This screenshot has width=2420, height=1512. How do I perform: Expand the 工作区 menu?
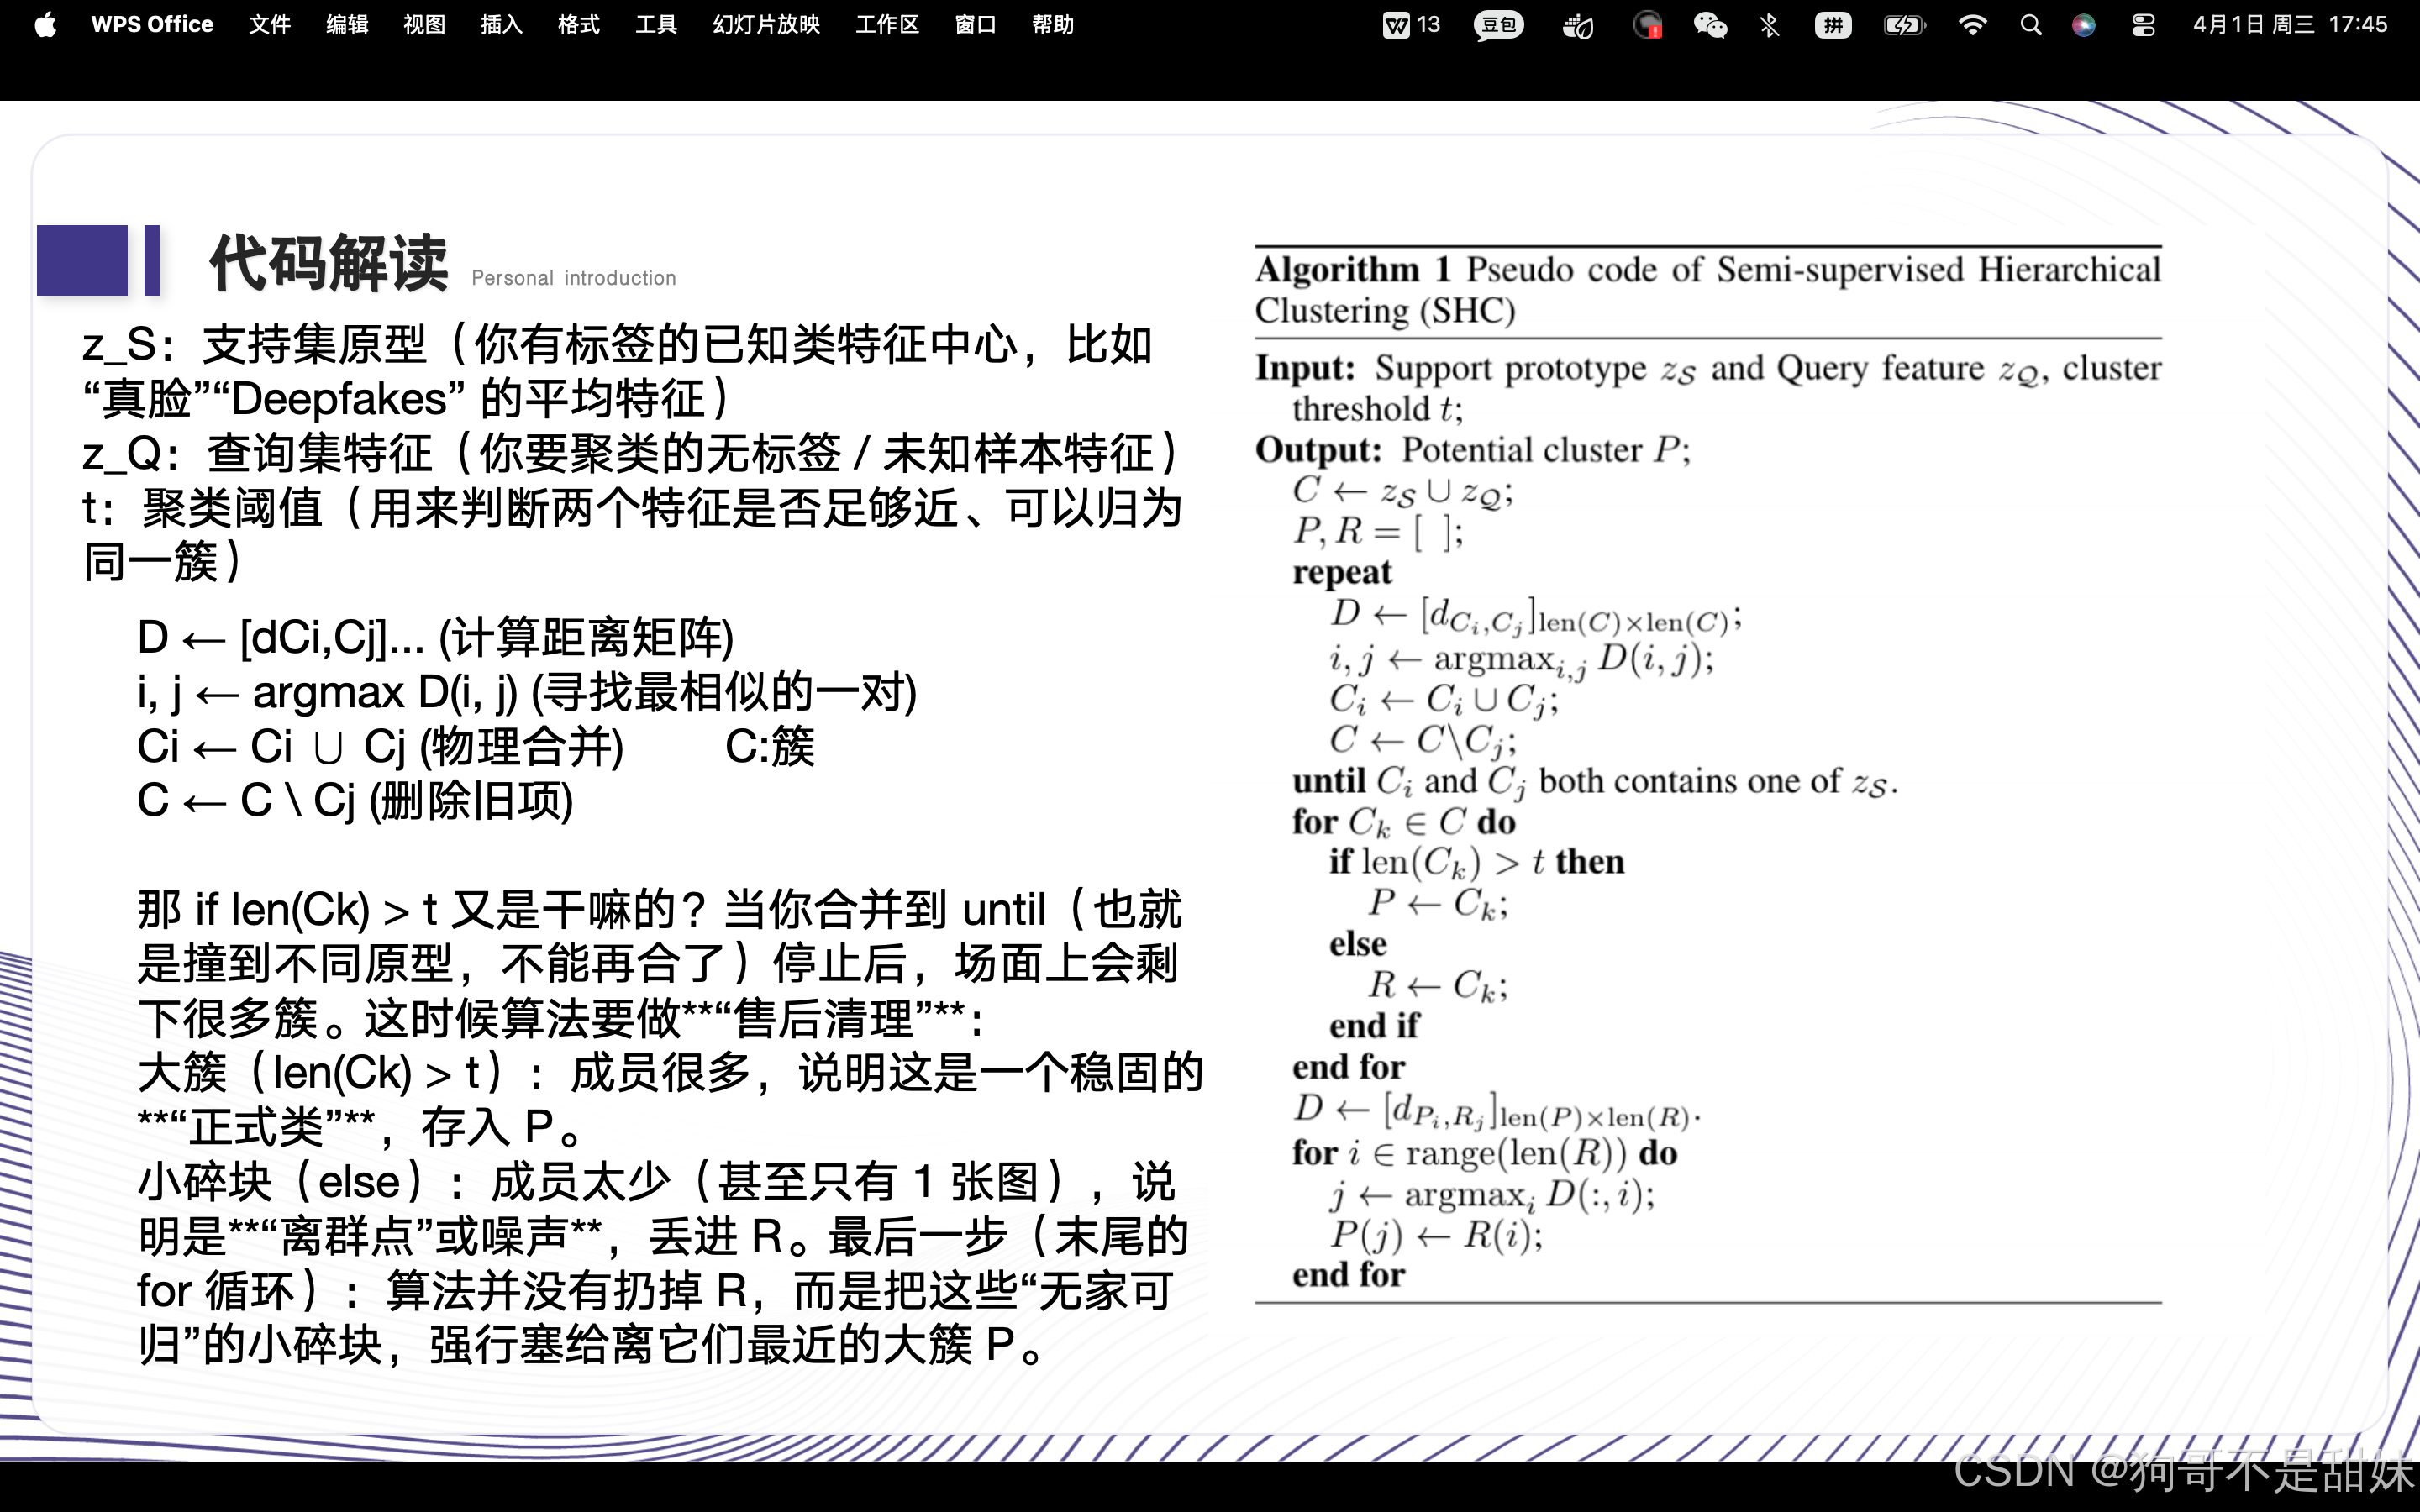[x=887, y=25]
